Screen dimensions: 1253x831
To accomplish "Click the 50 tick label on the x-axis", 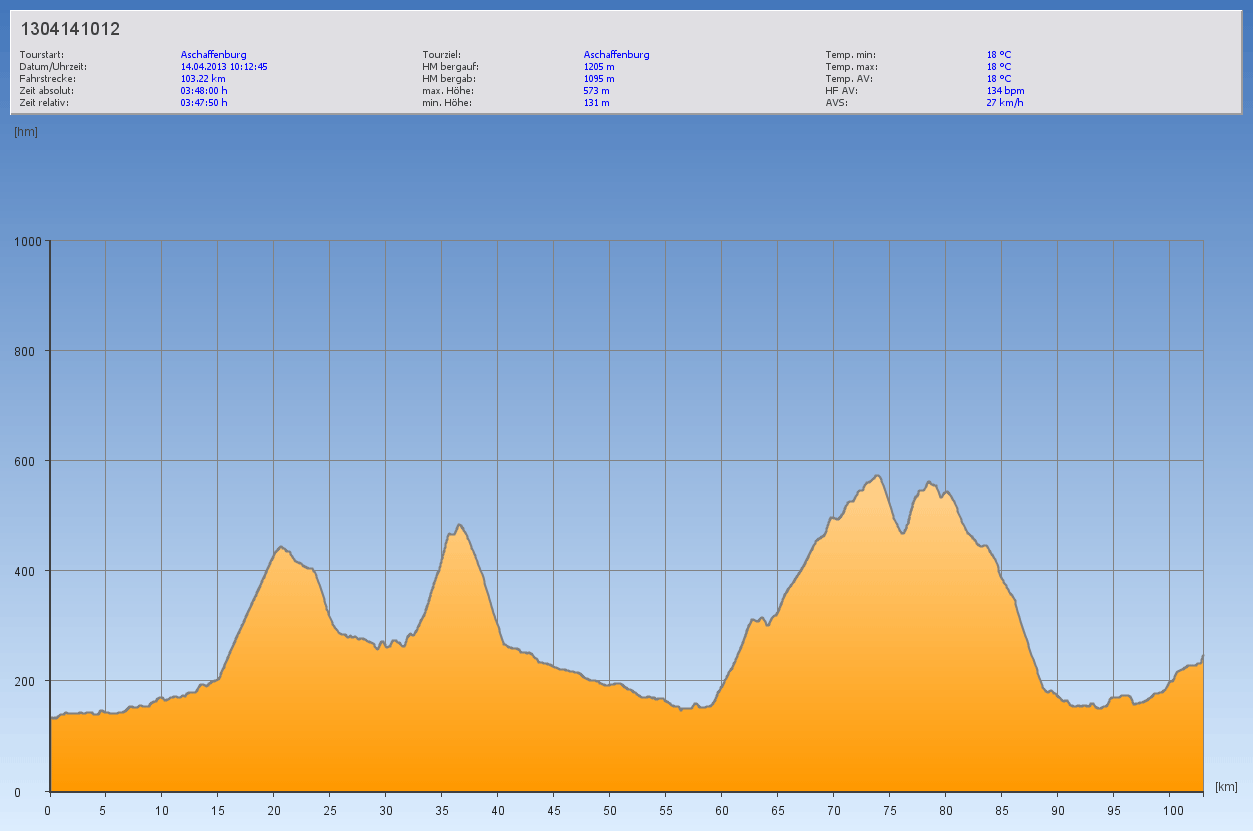I will [x=609, y=809].
